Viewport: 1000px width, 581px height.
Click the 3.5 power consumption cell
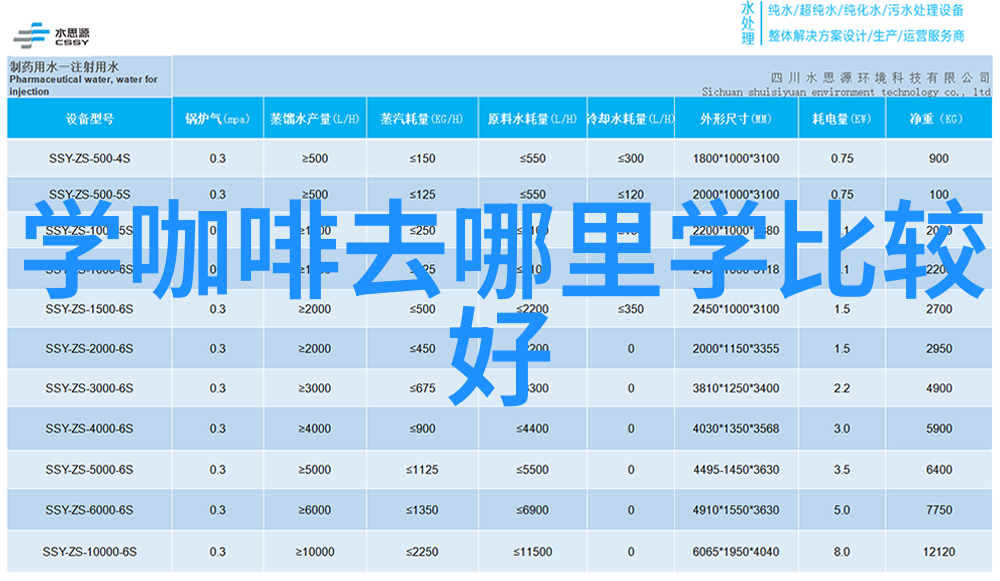click(x=842, y=470)
